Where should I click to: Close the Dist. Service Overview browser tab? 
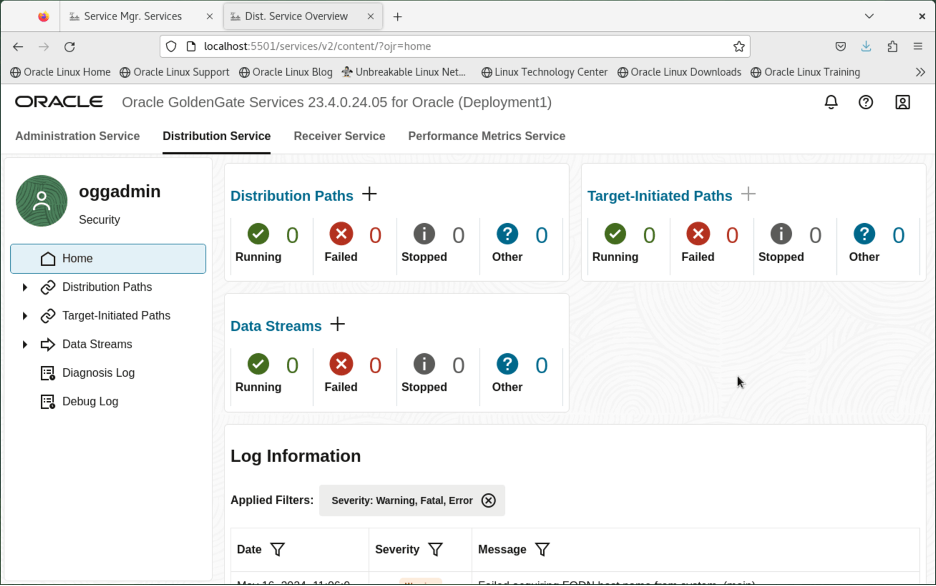pyautogui.click(x=371, y=16)
